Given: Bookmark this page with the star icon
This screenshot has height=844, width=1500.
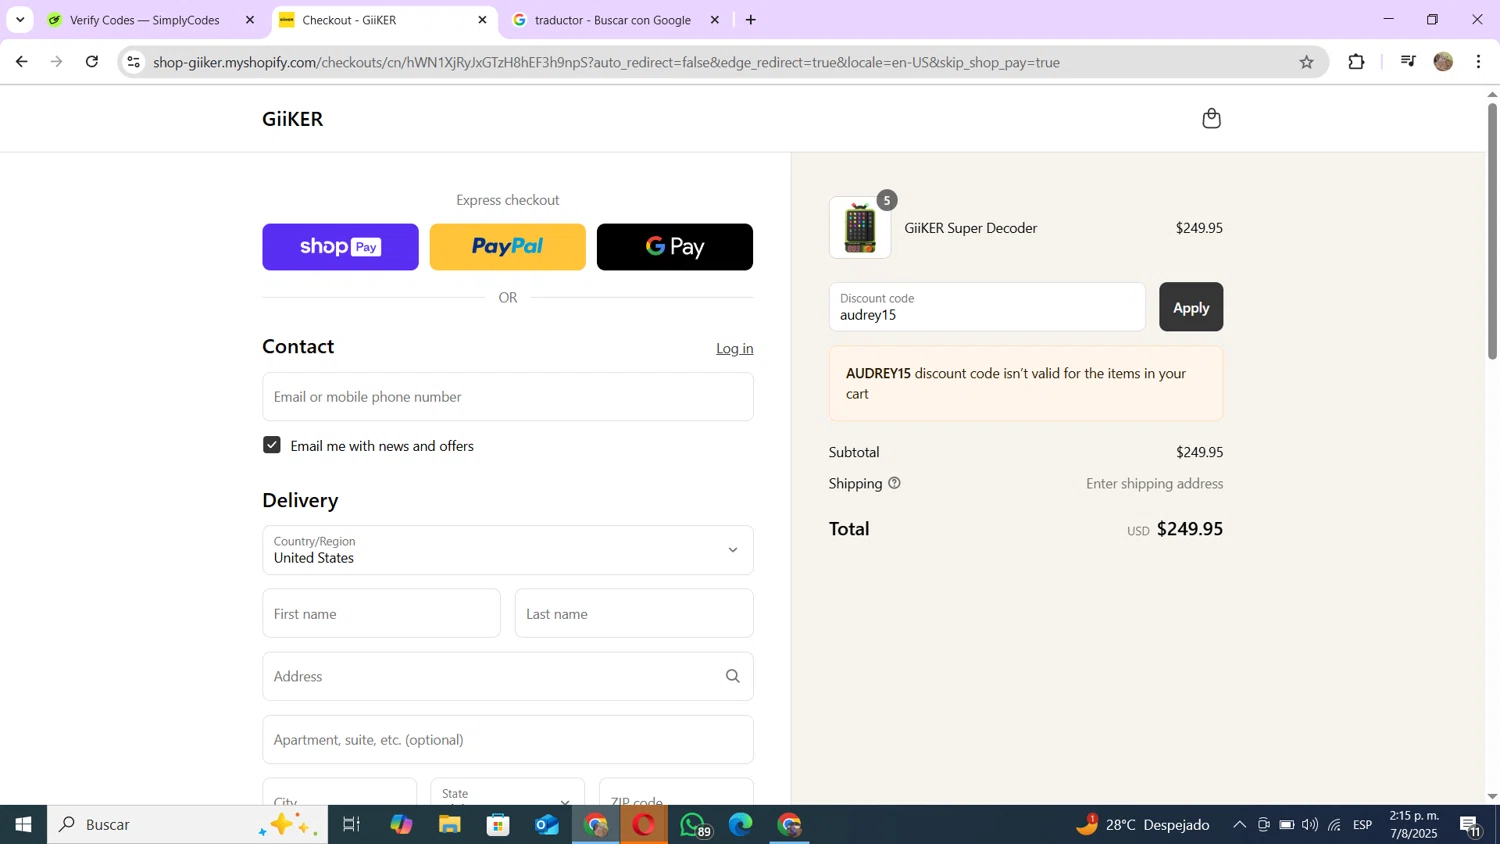Looking at the screenshot, I should [x=1306, y=62].
